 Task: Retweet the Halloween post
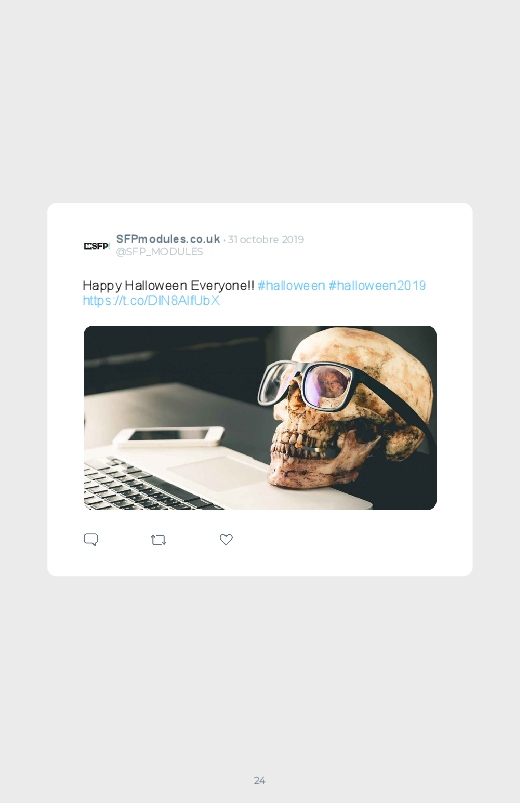tap(158, 540)
